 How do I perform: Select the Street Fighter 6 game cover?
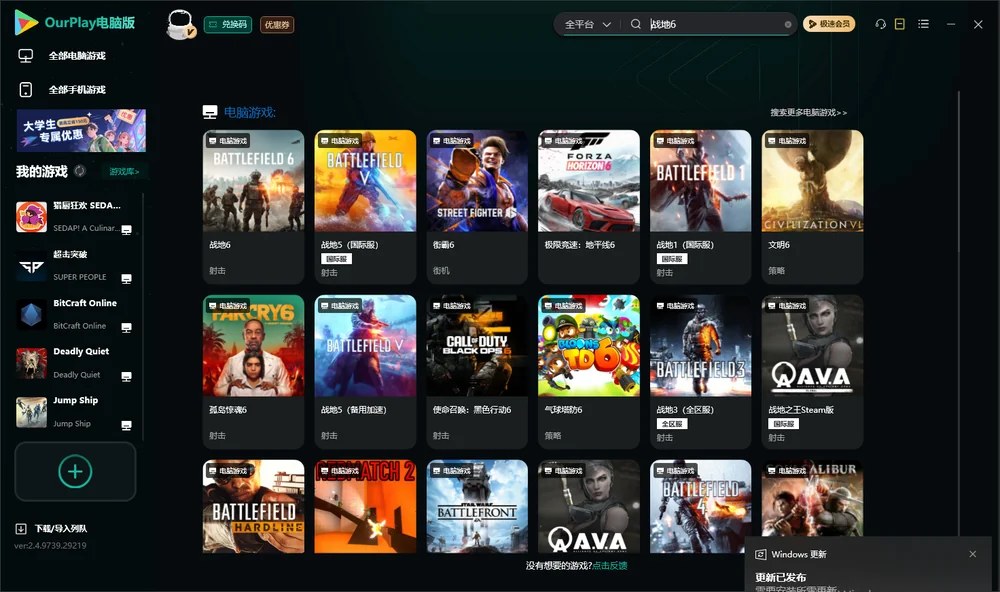pyautogui.click(x=477, y=181)
